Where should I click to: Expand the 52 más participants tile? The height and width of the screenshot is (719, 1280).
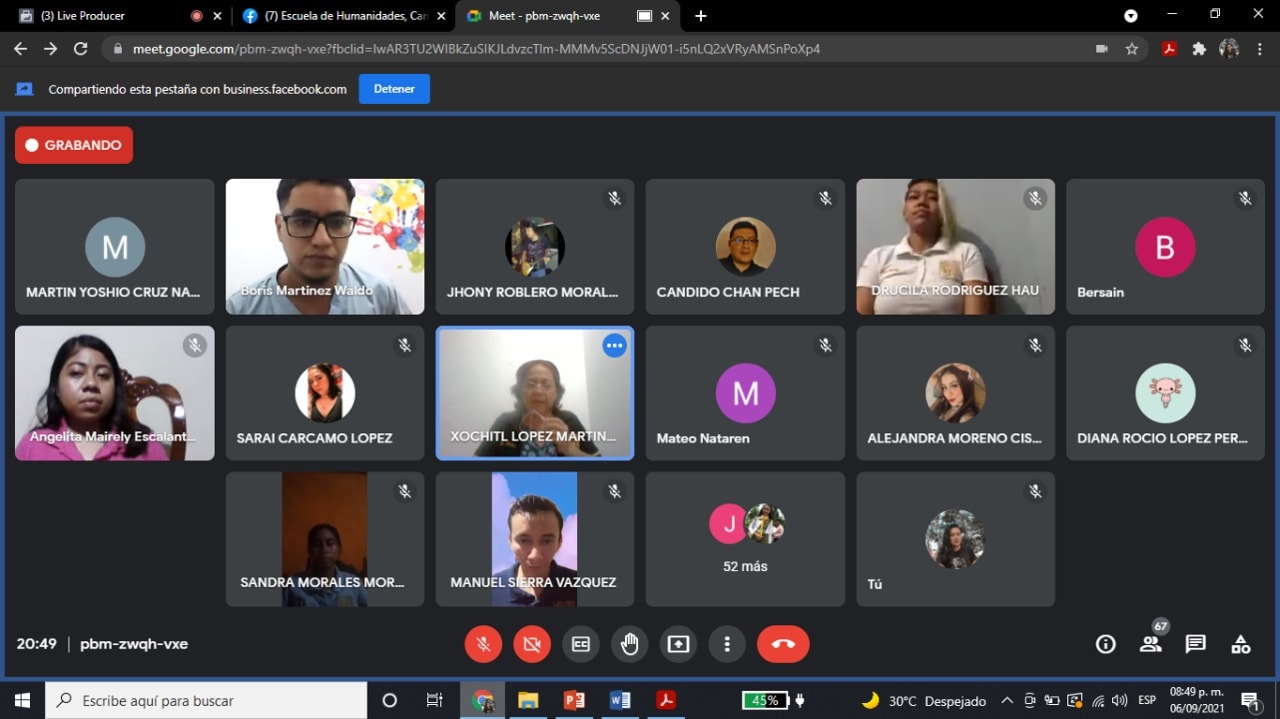coord(745,540)
